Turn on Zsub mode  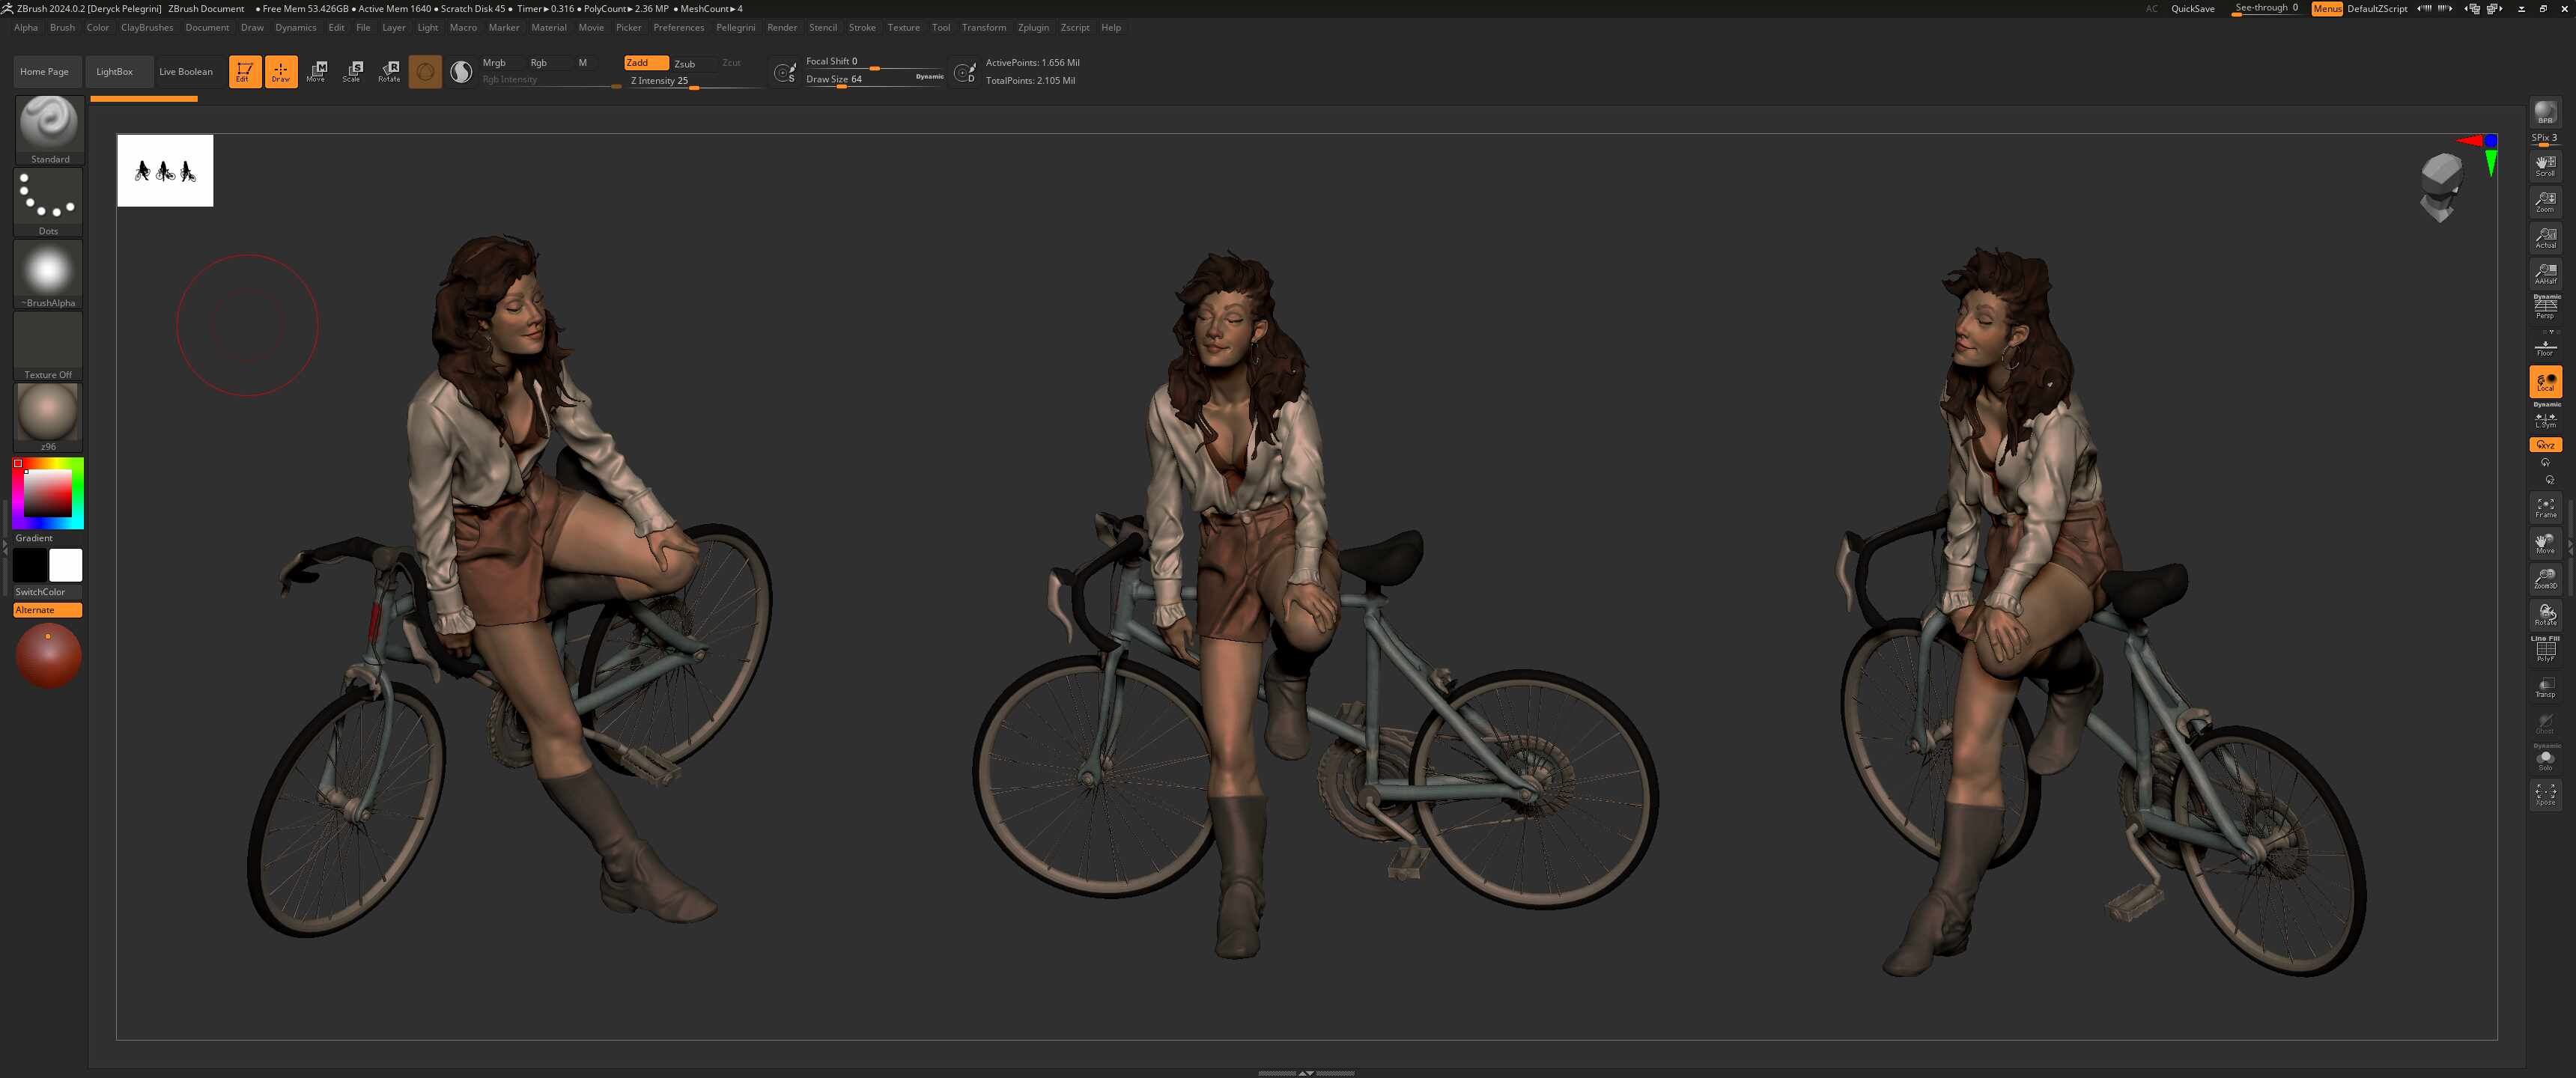click(685, 63)
